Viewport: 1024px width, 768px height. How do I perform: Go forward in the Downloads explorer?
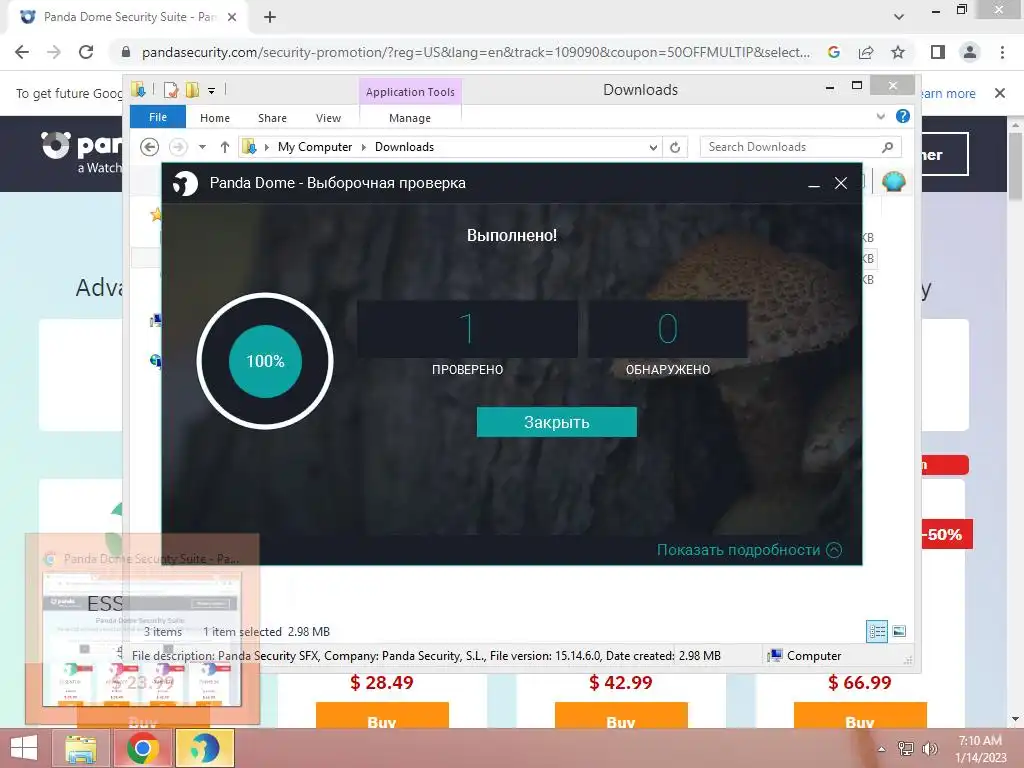[x=178, y=147]
